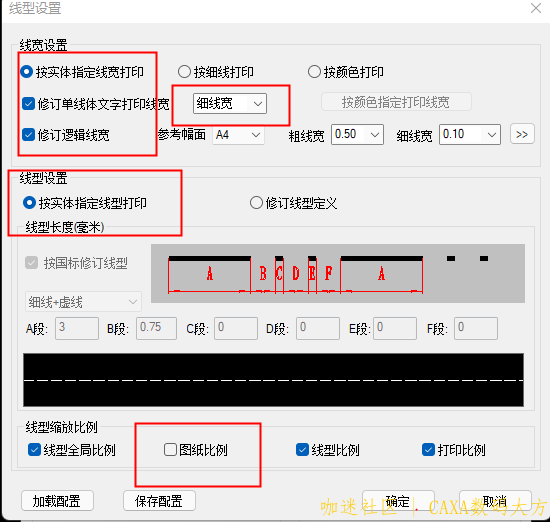The width and height of the screenshot is (550, 522).
Task: Confirm with 确定 button
Action: tap(398, 501)
